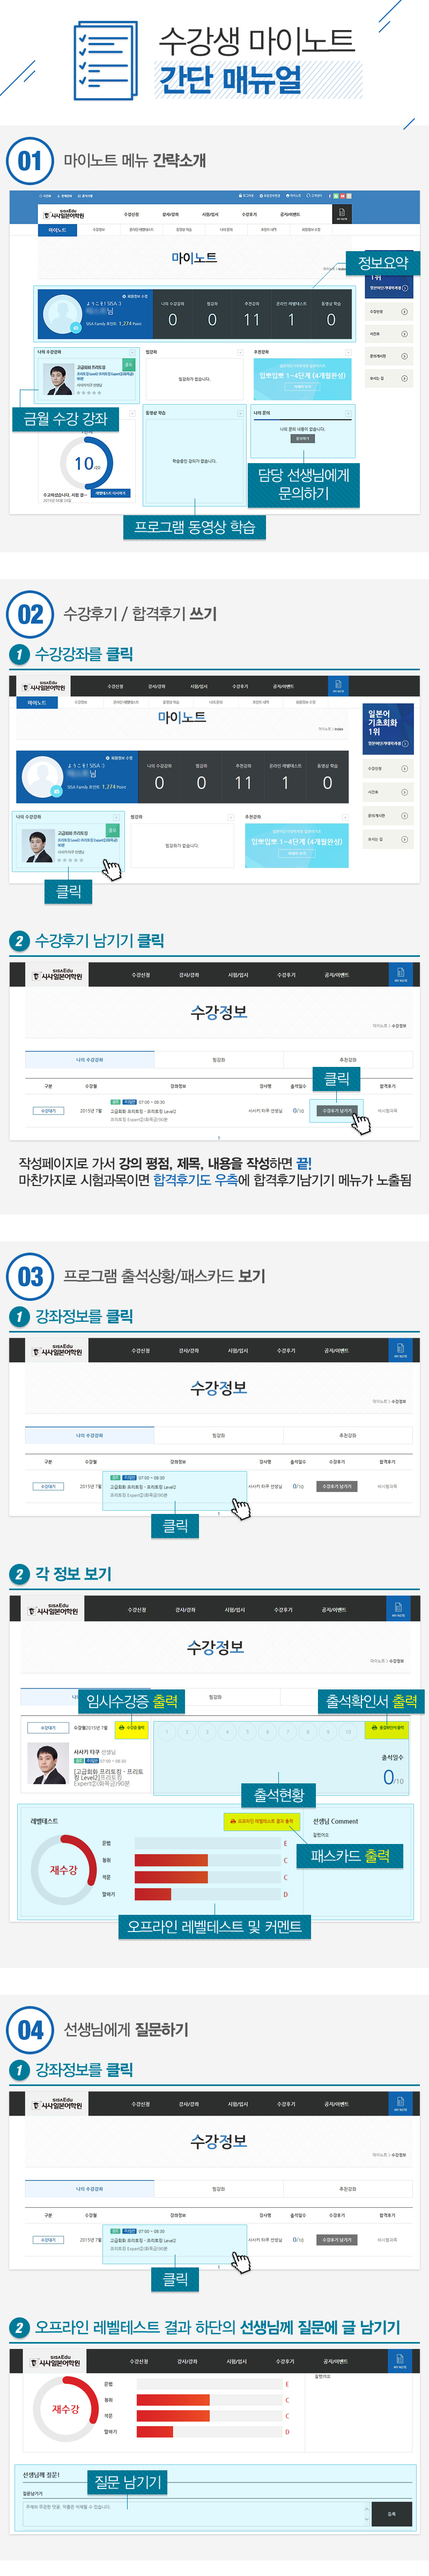
Task: Click the 담당 선생님에게 문의하기 callout box
Action: [x=303, y=484]
